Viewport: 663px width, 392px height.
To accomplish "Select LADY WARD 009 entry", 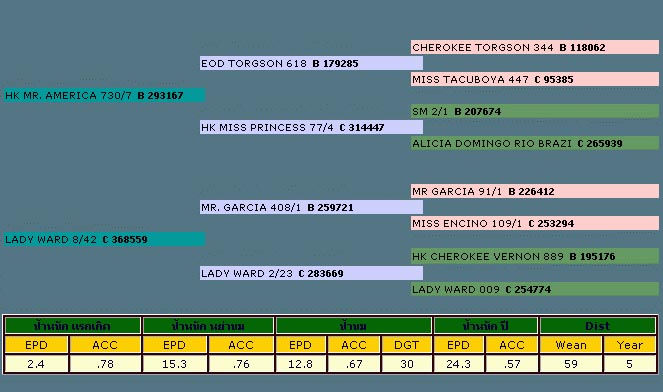I will pyautogui.click(x=534, y=289).
